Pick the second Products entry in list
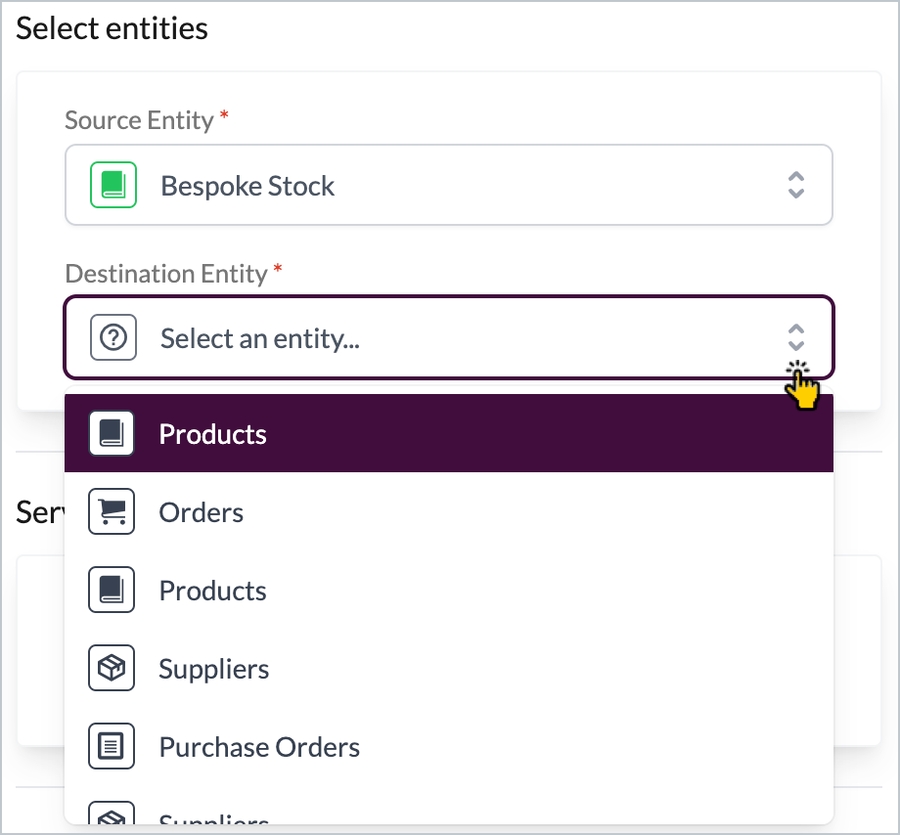 pyautogui.click(x=213, y=591)
